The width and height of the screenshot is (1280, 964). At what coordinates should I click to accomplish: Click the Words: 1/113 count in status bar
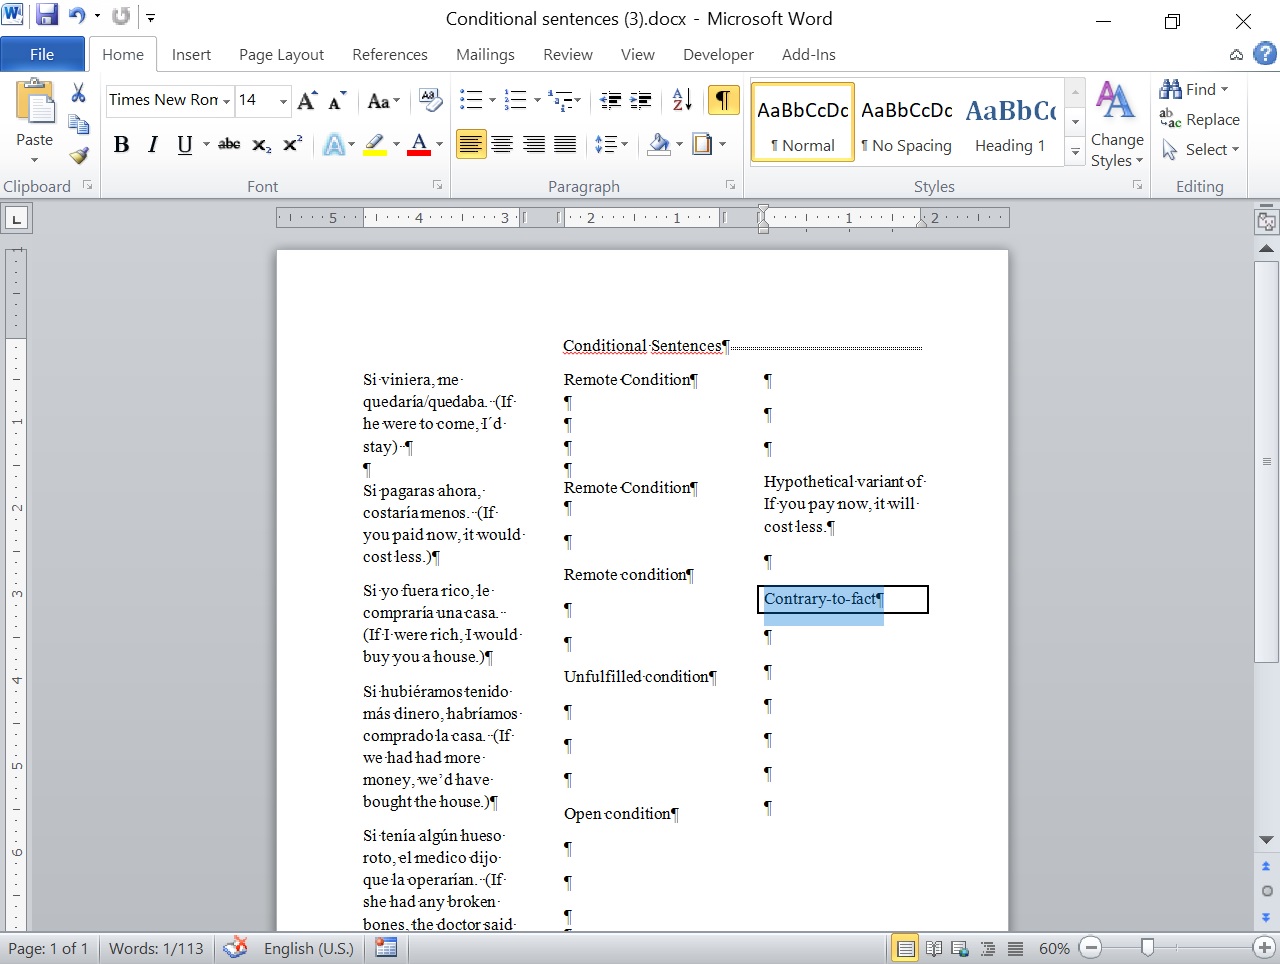click(156, 948)
